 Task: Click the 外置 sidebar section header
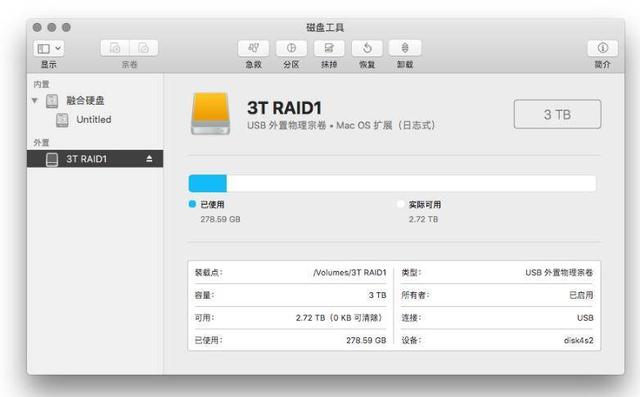(x=41, y=142)
